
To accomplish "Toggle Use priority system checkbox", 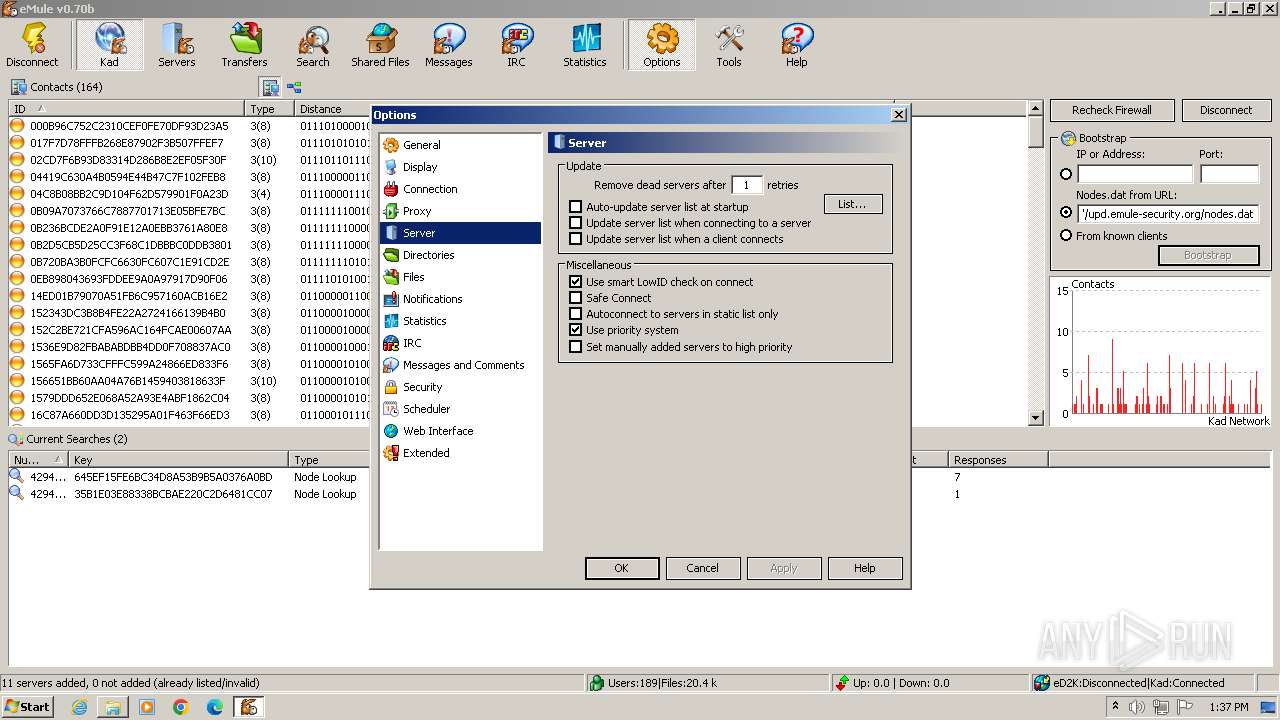I will tap(575, 330).
